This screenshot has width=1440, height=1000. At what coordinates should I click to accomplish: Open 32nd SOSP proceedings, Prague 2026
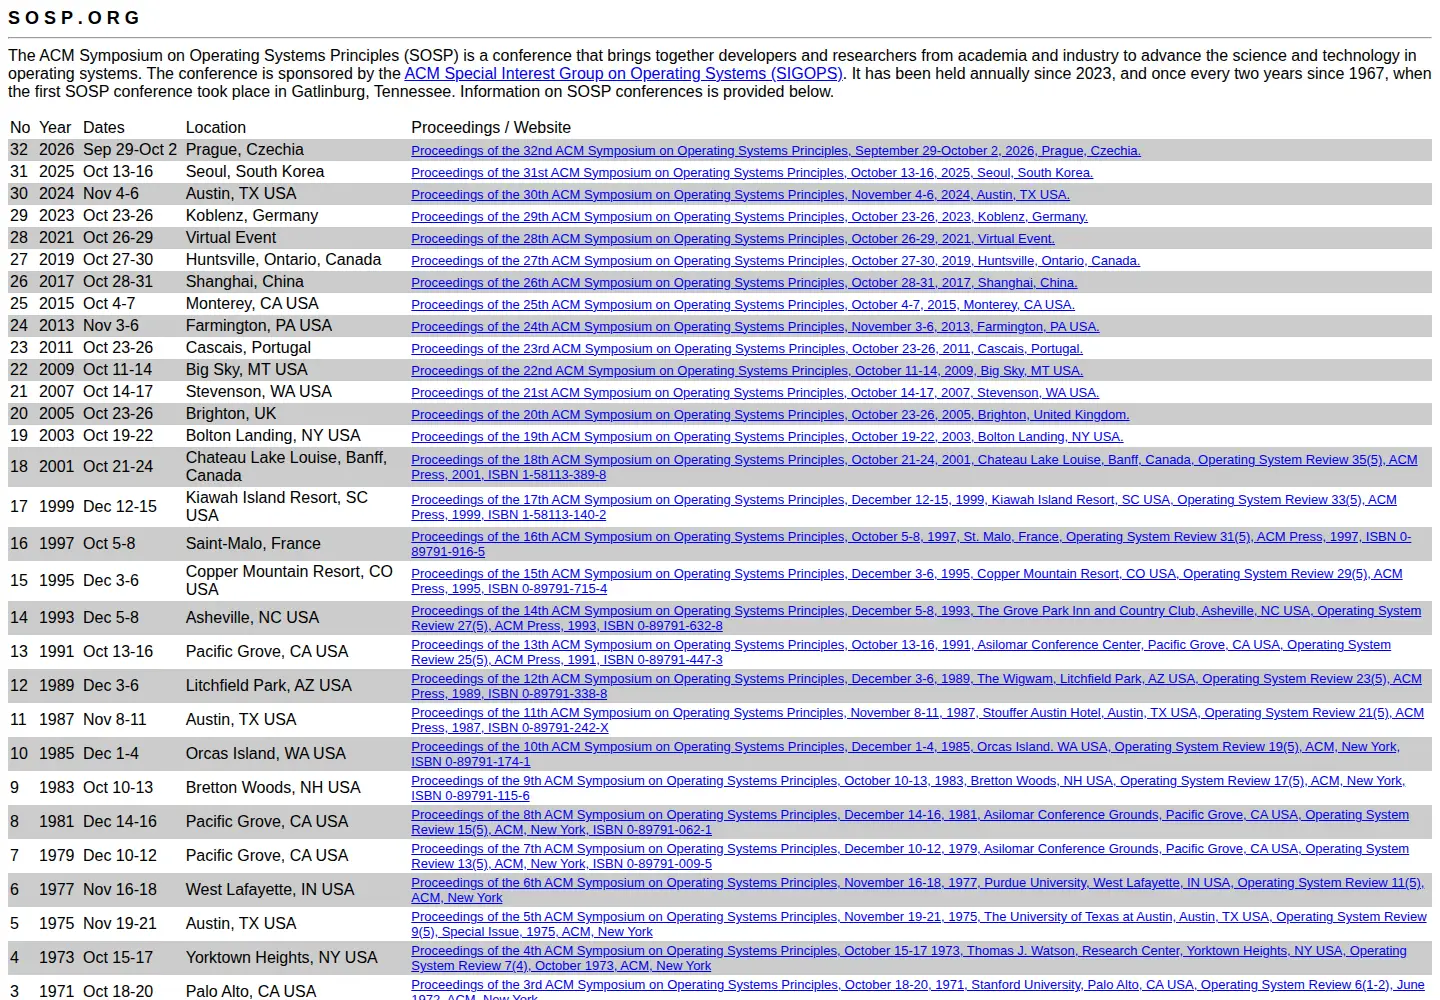776,151
